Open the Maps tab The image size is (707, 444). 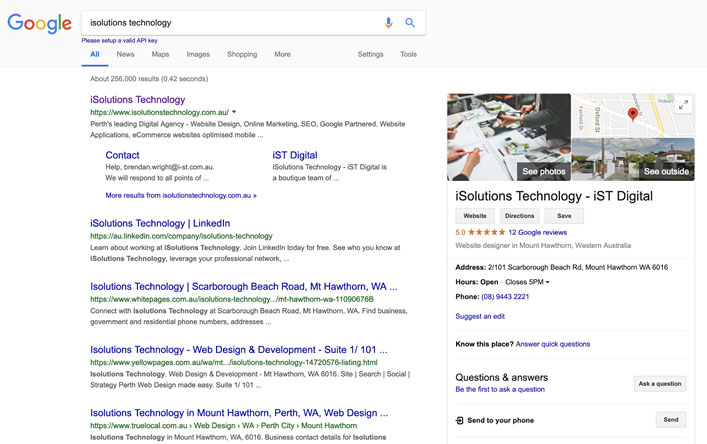(160, 54)
